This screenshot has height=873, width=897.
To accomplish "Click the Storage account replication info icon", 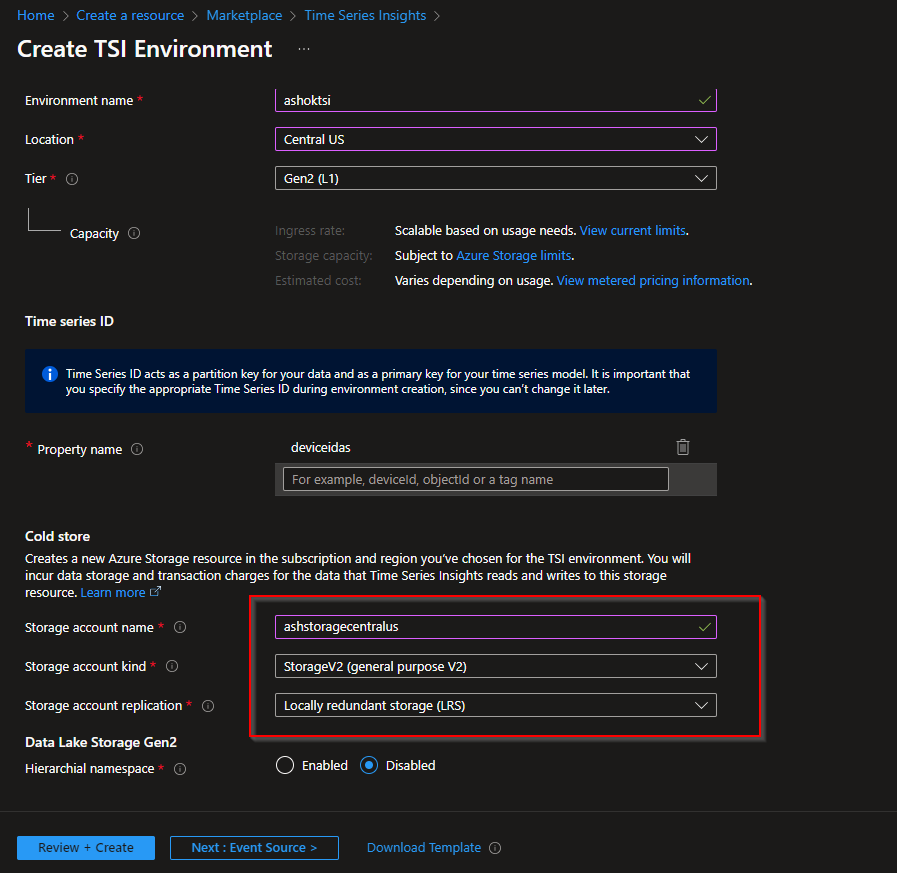I will (x=208, y=706).
